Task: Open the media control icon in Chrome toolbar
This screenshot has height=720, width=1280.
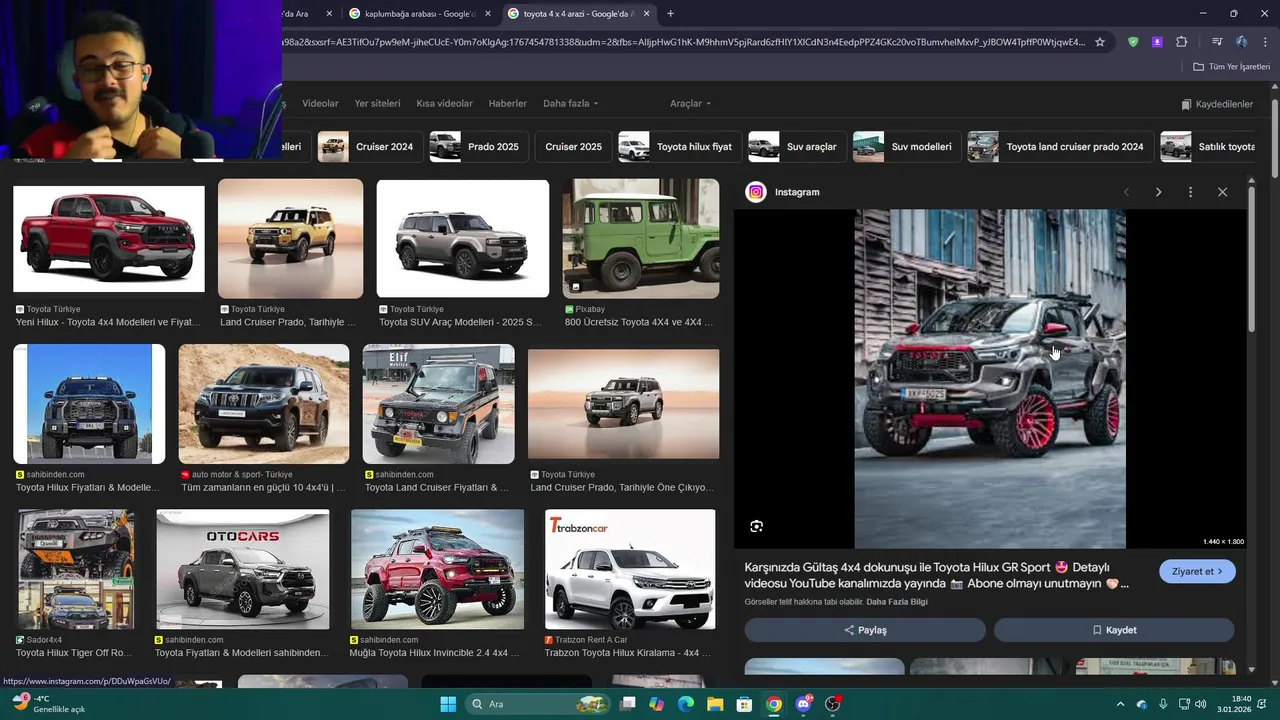Action: 1217,42
